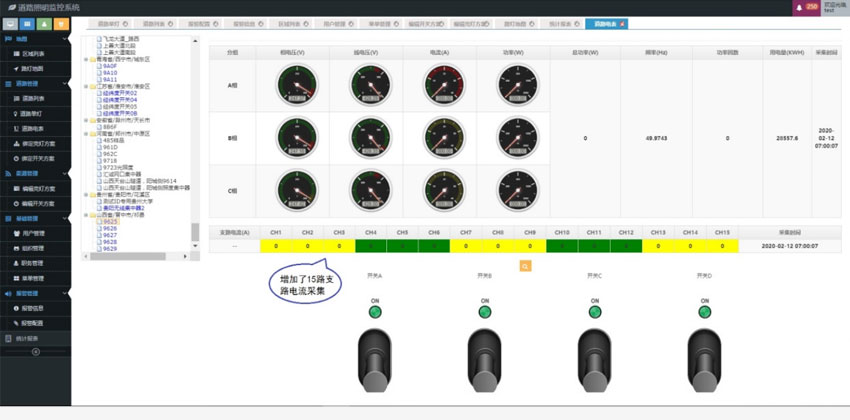Collapse the 地图 sidebar section
The height and width of the screenshot is (420, 850).
(65, 39)
